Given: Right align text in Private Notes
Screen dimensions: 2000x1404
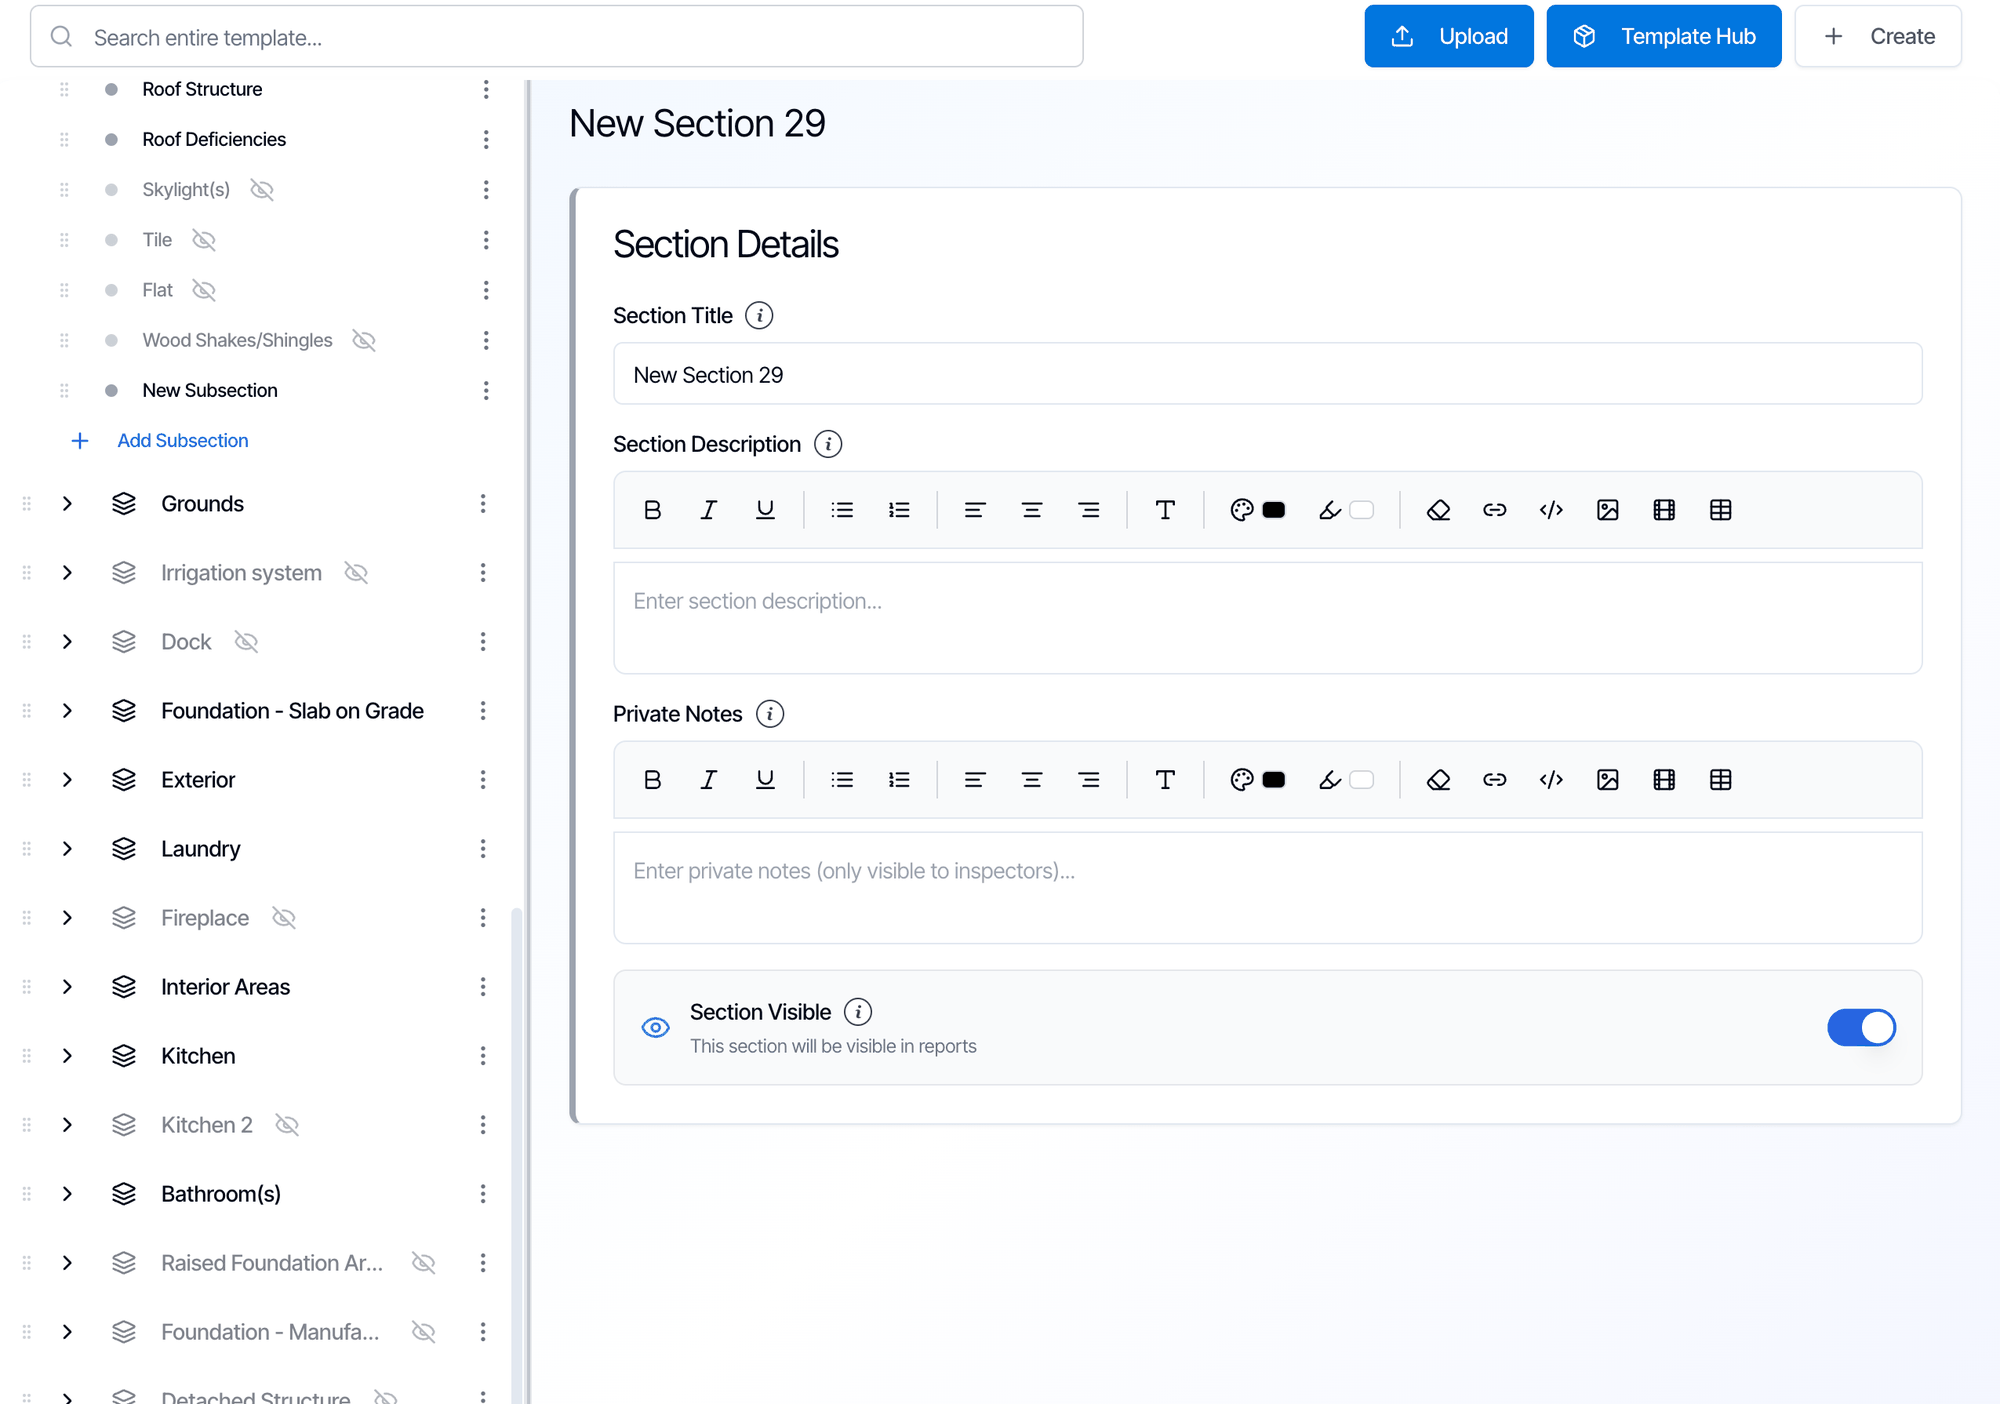Looking at the screenshot, I should click(x=1089, y=780).
